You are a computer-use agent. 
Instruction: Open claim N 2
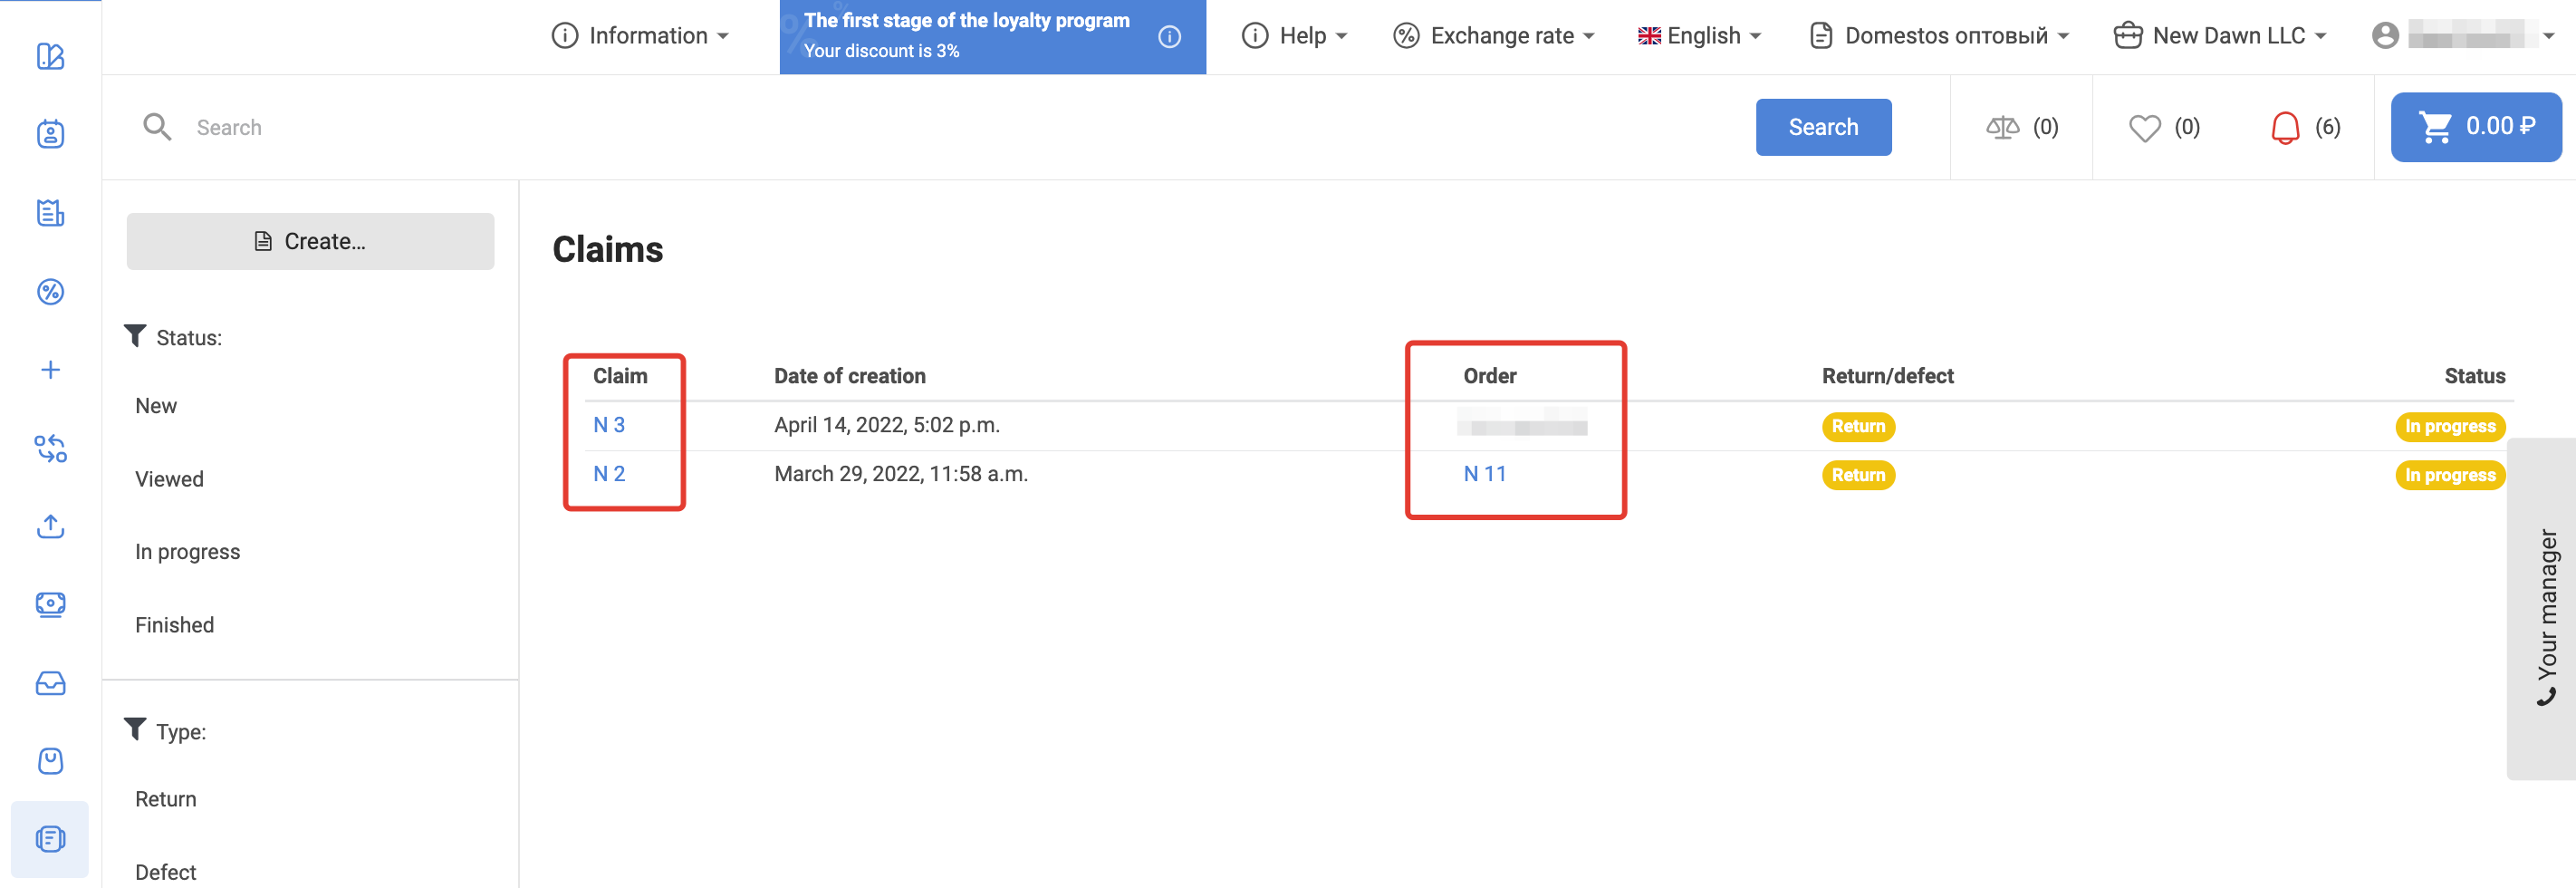pyautogui.click(x=608, y=474)
